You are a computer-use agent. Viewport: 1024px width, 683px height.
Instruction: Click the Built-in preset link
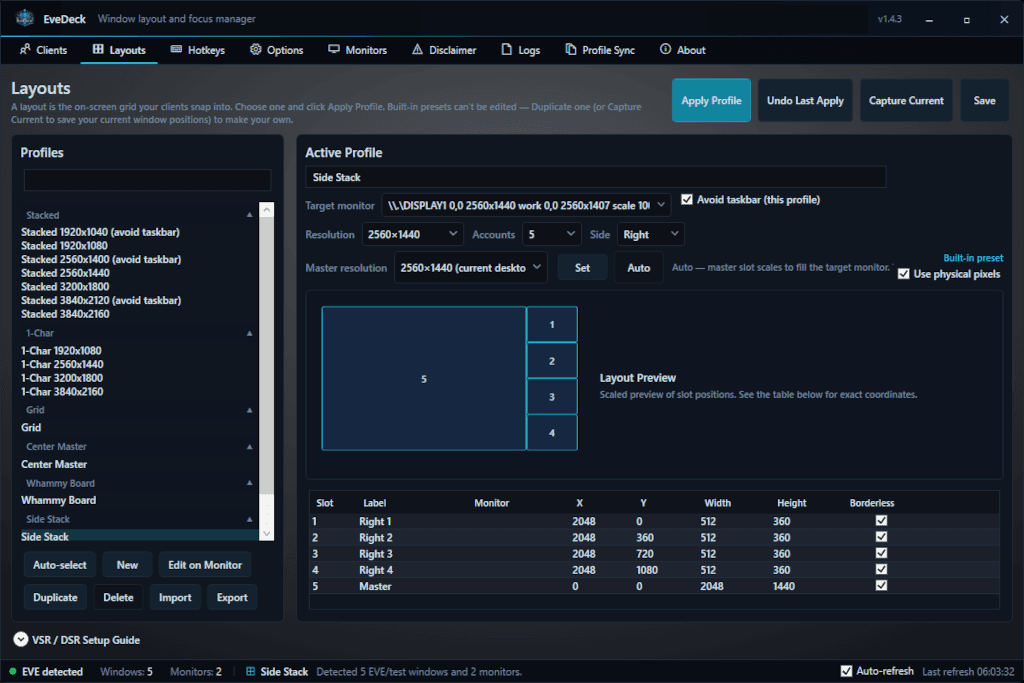[x=973, y=258]
